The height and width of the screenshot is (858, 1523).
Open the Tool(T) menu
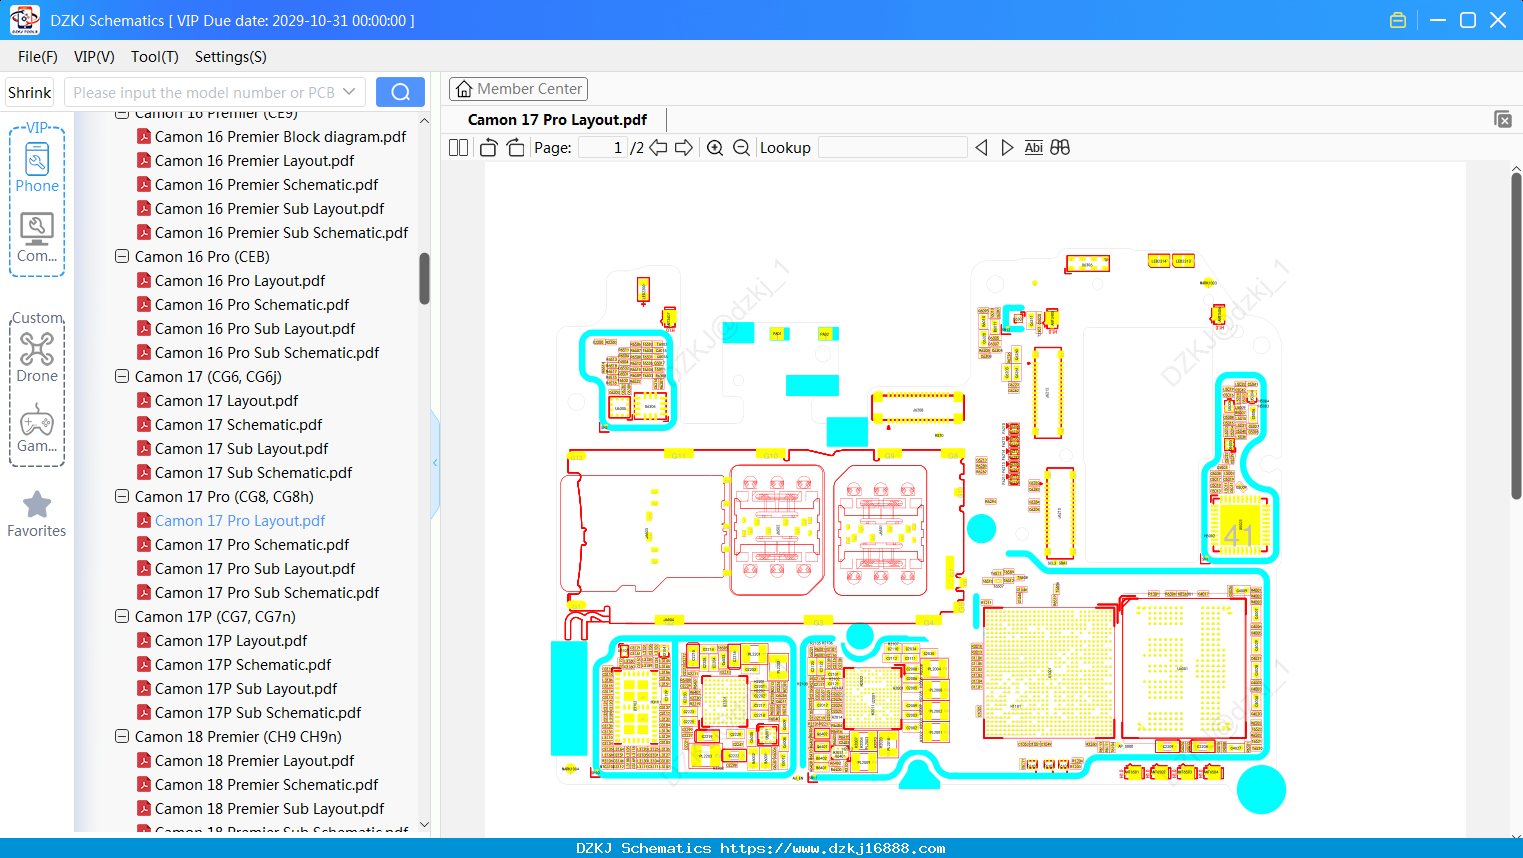coord(155,57)
